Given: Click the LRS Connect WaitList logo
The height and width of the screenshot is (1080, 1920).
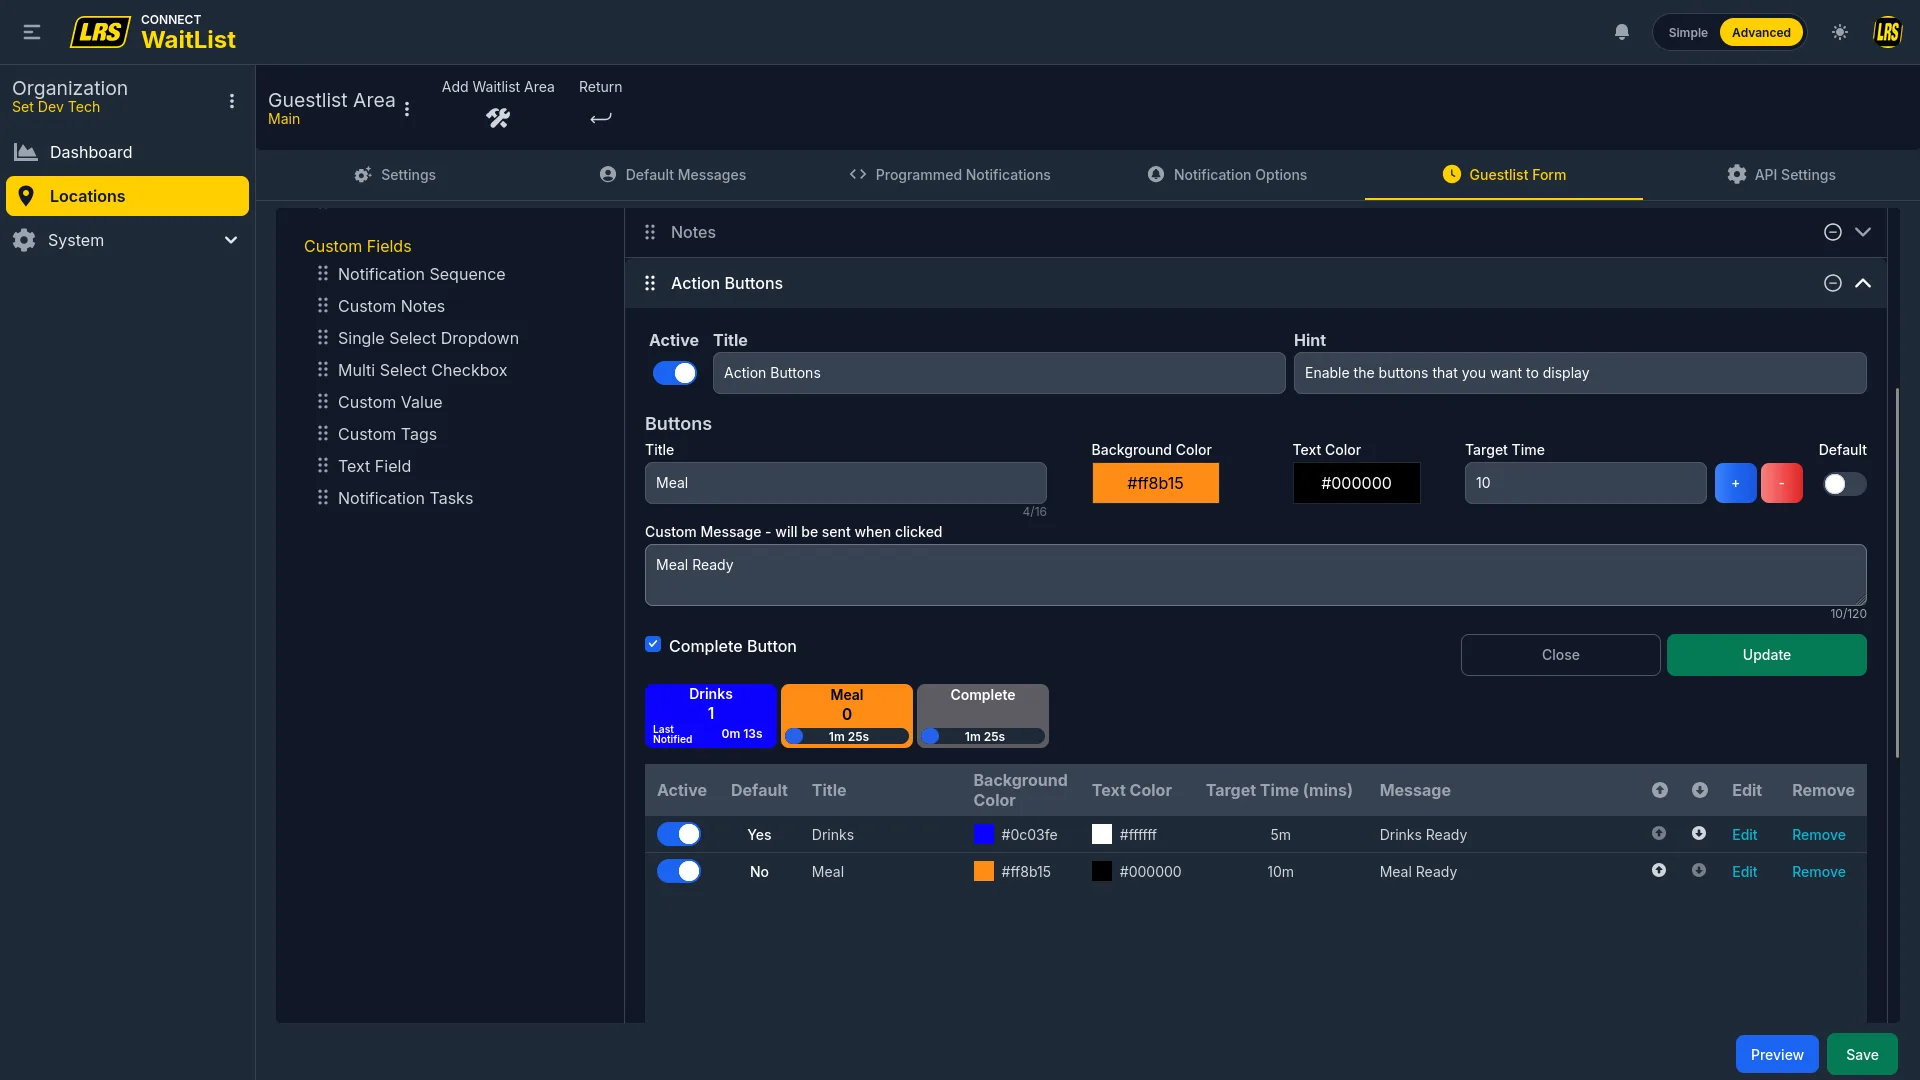Looking at the screenshot, I should tap(153, 32).
